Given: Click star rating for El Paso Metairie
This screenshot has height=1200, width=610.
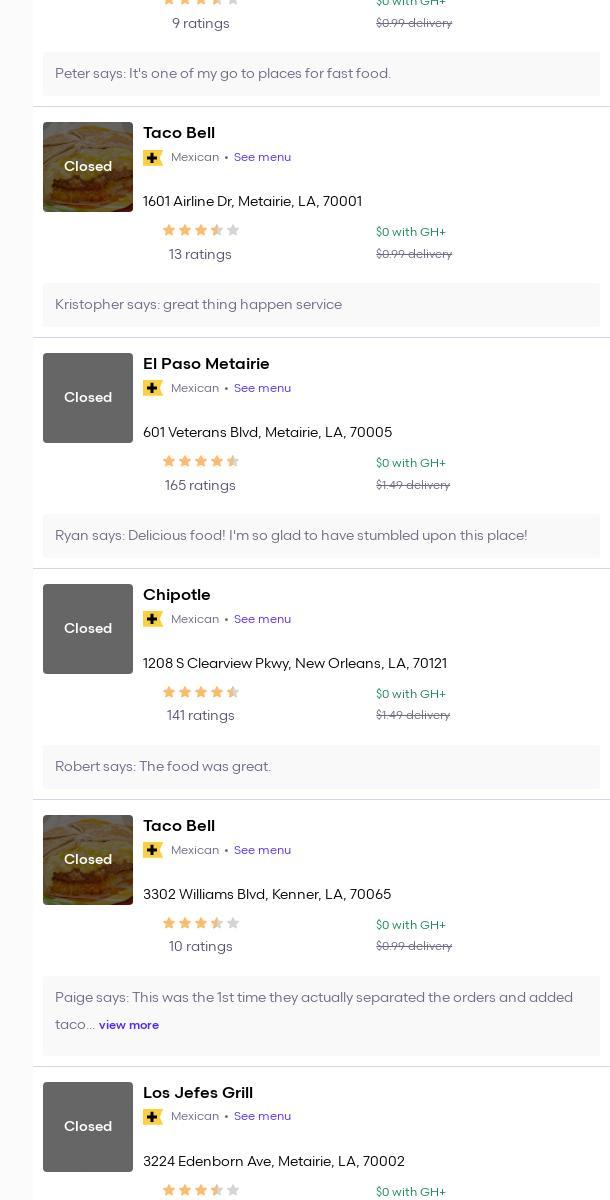Looking at the screenshot, I should click(x=200, y=462).
